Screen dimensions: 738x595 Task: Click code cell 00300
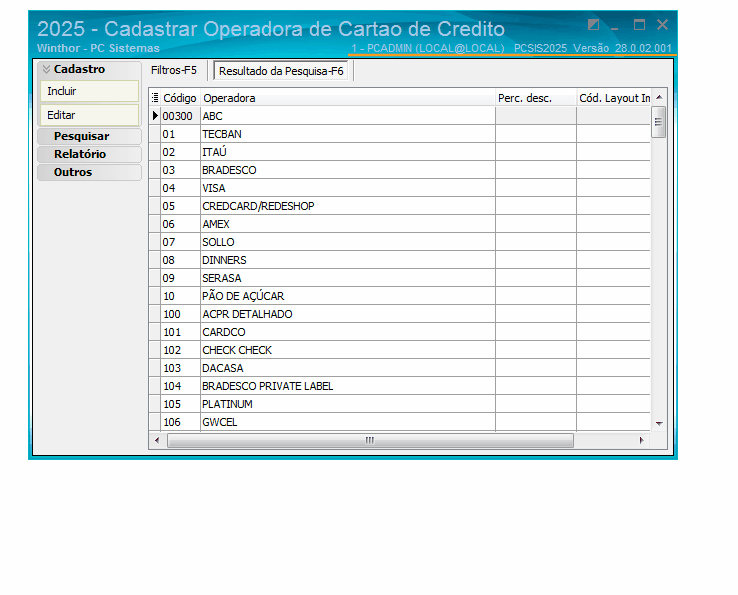click(180, 116)
